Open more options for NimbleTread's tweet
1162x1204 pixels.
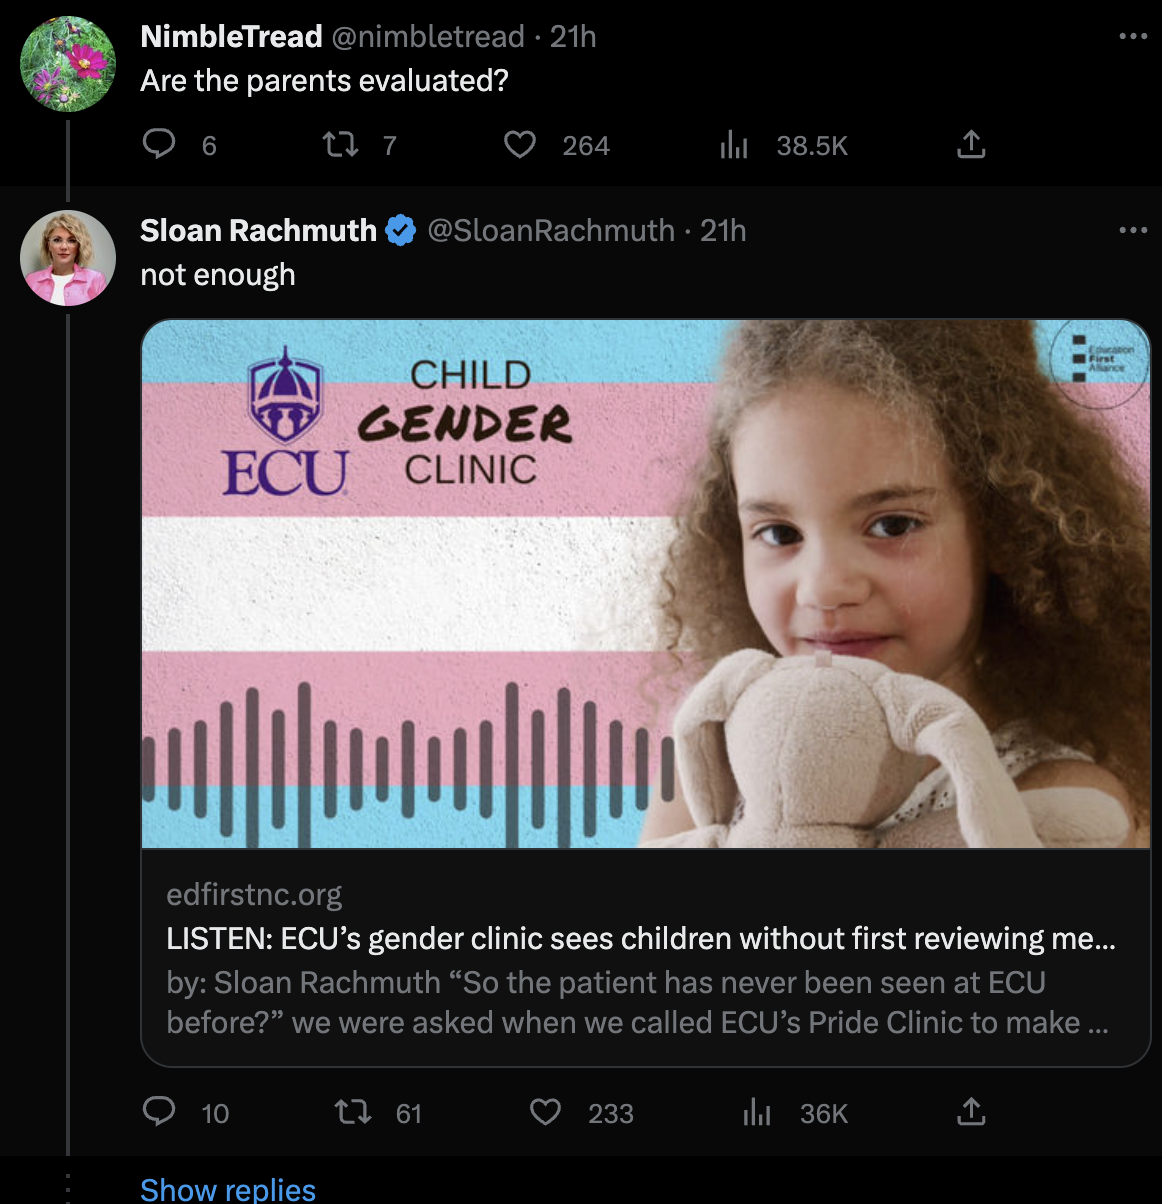click(x=1133, y=37)
